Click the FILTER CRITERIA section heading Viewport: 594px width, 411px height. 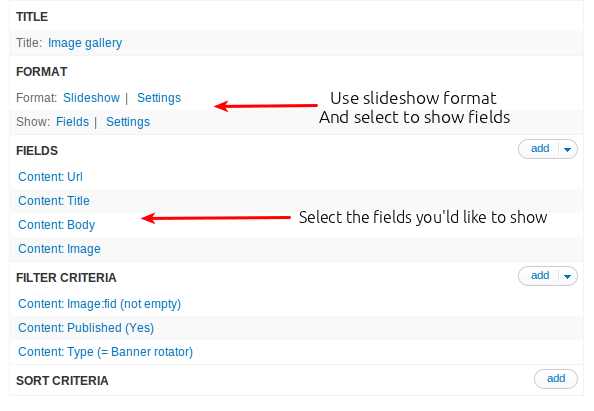pos(66,278)
